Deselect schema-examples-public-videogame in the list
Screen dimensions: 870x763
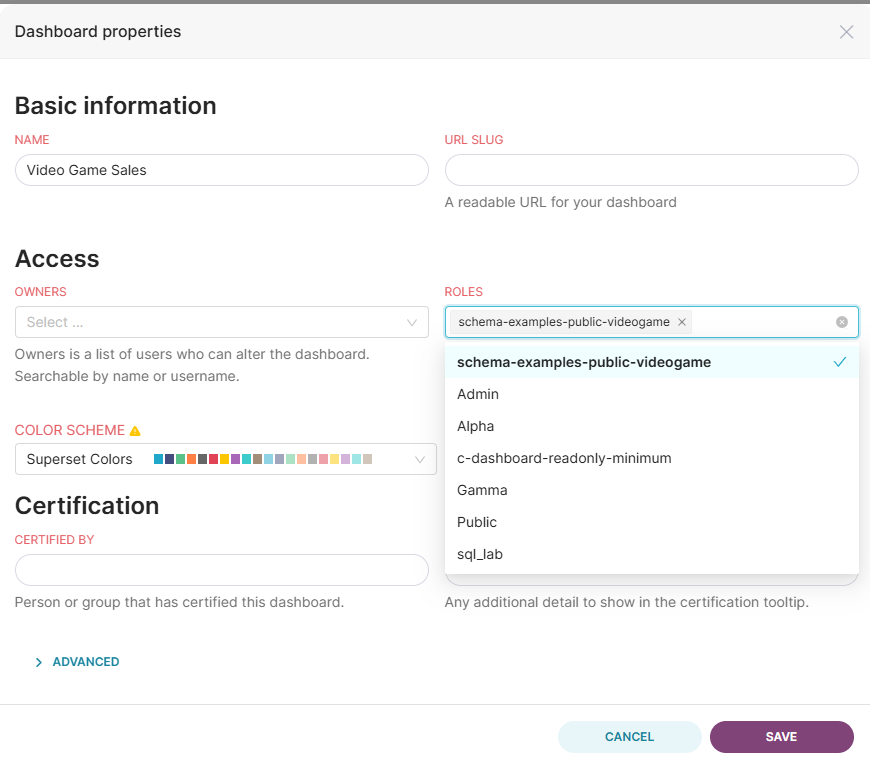651,362
